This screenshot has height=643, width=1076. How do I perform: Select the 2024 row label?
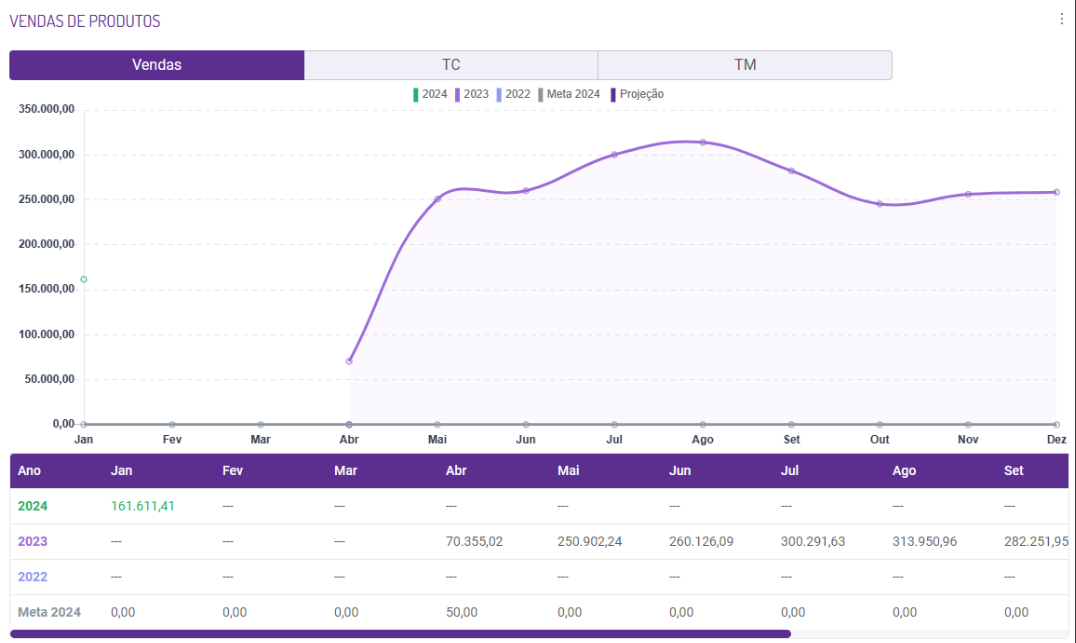[x=32, y=506]
